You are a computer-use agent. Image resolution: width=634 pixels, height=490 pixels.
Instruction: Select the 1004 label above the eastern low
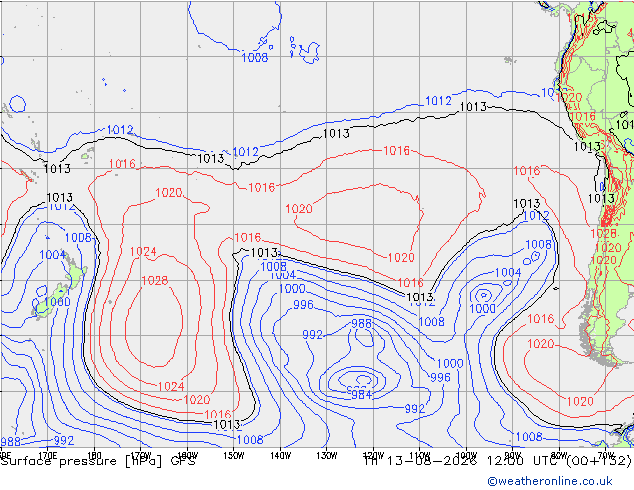(x=508, y=272)
